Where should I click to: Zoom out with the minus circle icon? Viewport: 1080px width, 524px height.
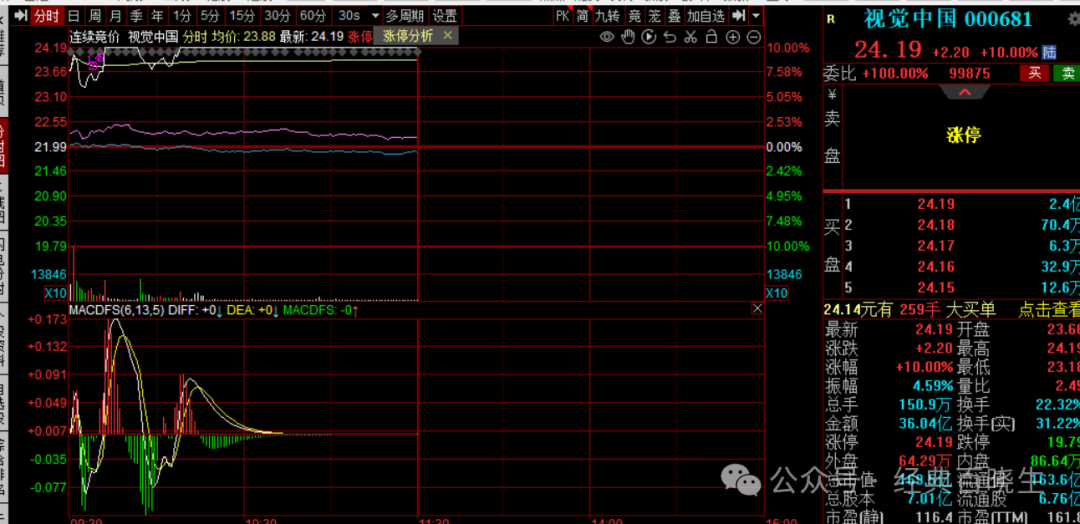click(x=753, y=37)
